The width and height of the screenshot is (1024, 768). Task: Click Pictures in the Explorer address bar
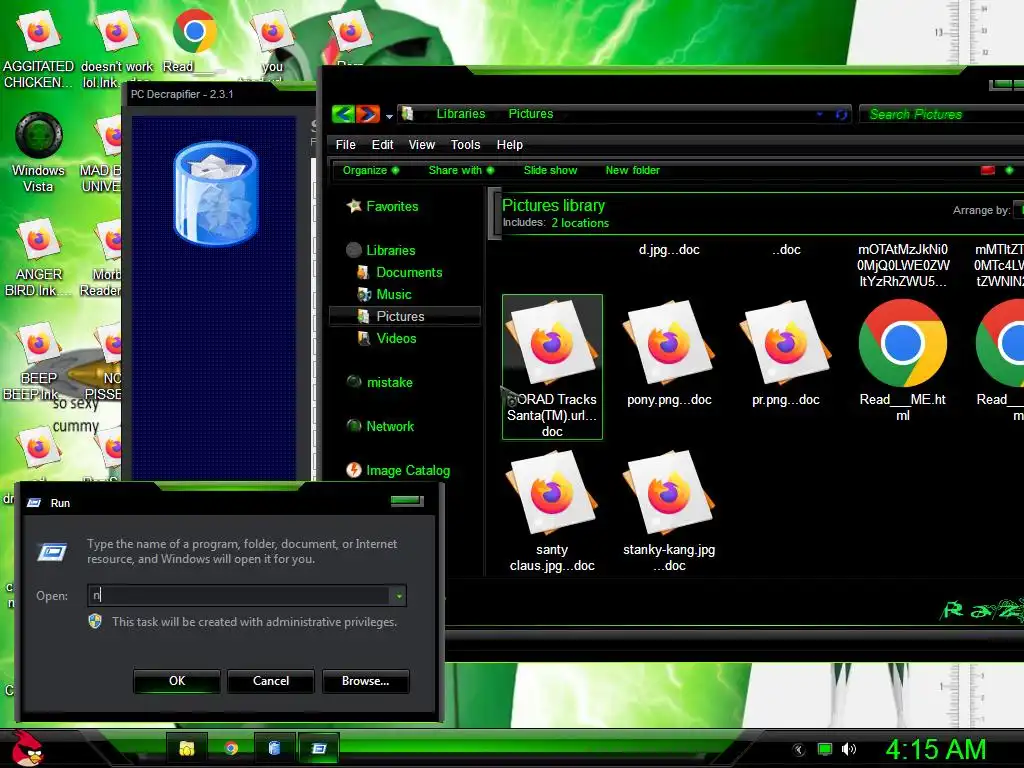(x=530, y=114)
